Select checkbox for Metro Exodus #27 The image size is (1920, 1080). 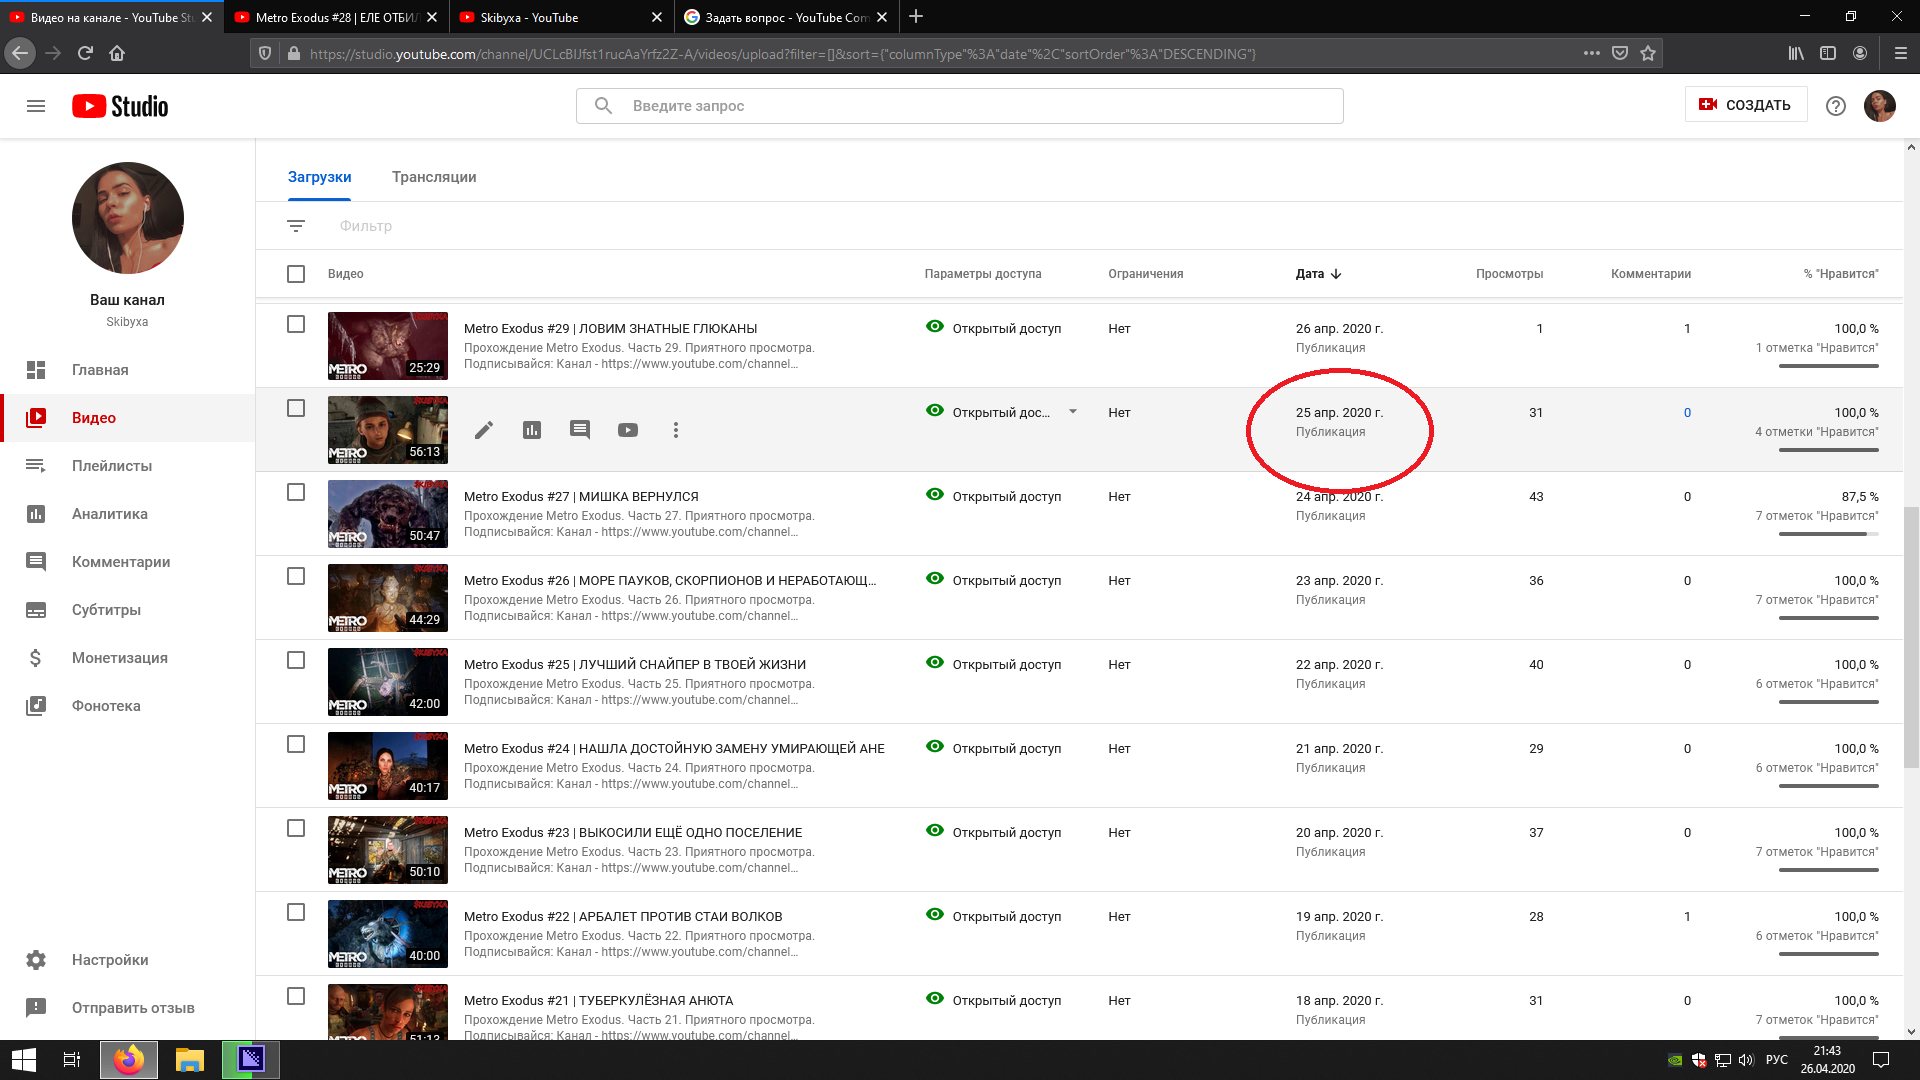click(296, 492)
